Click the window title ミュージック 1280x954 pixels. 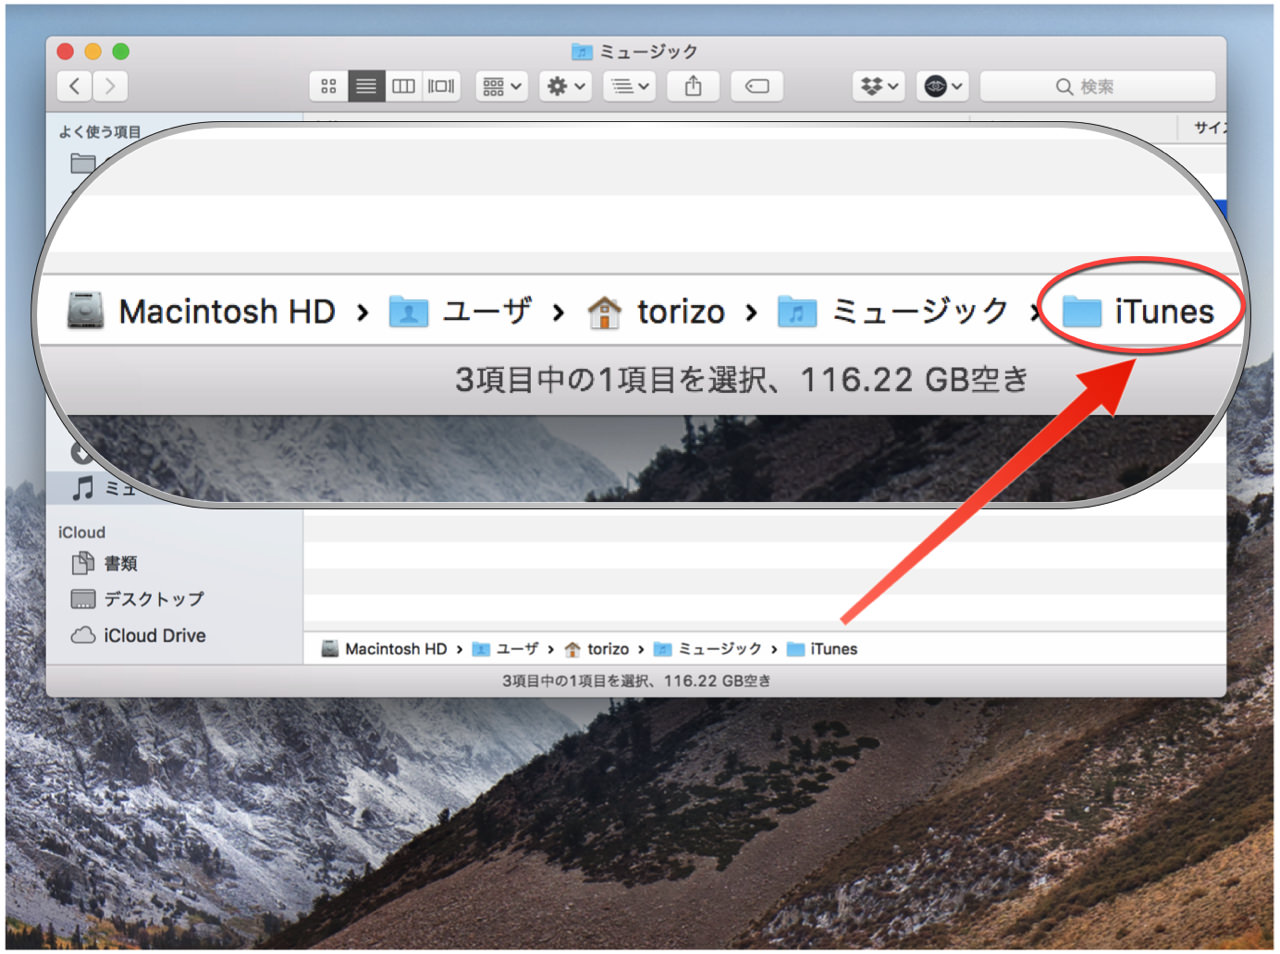pyautogui.click(x=648, y=51)
